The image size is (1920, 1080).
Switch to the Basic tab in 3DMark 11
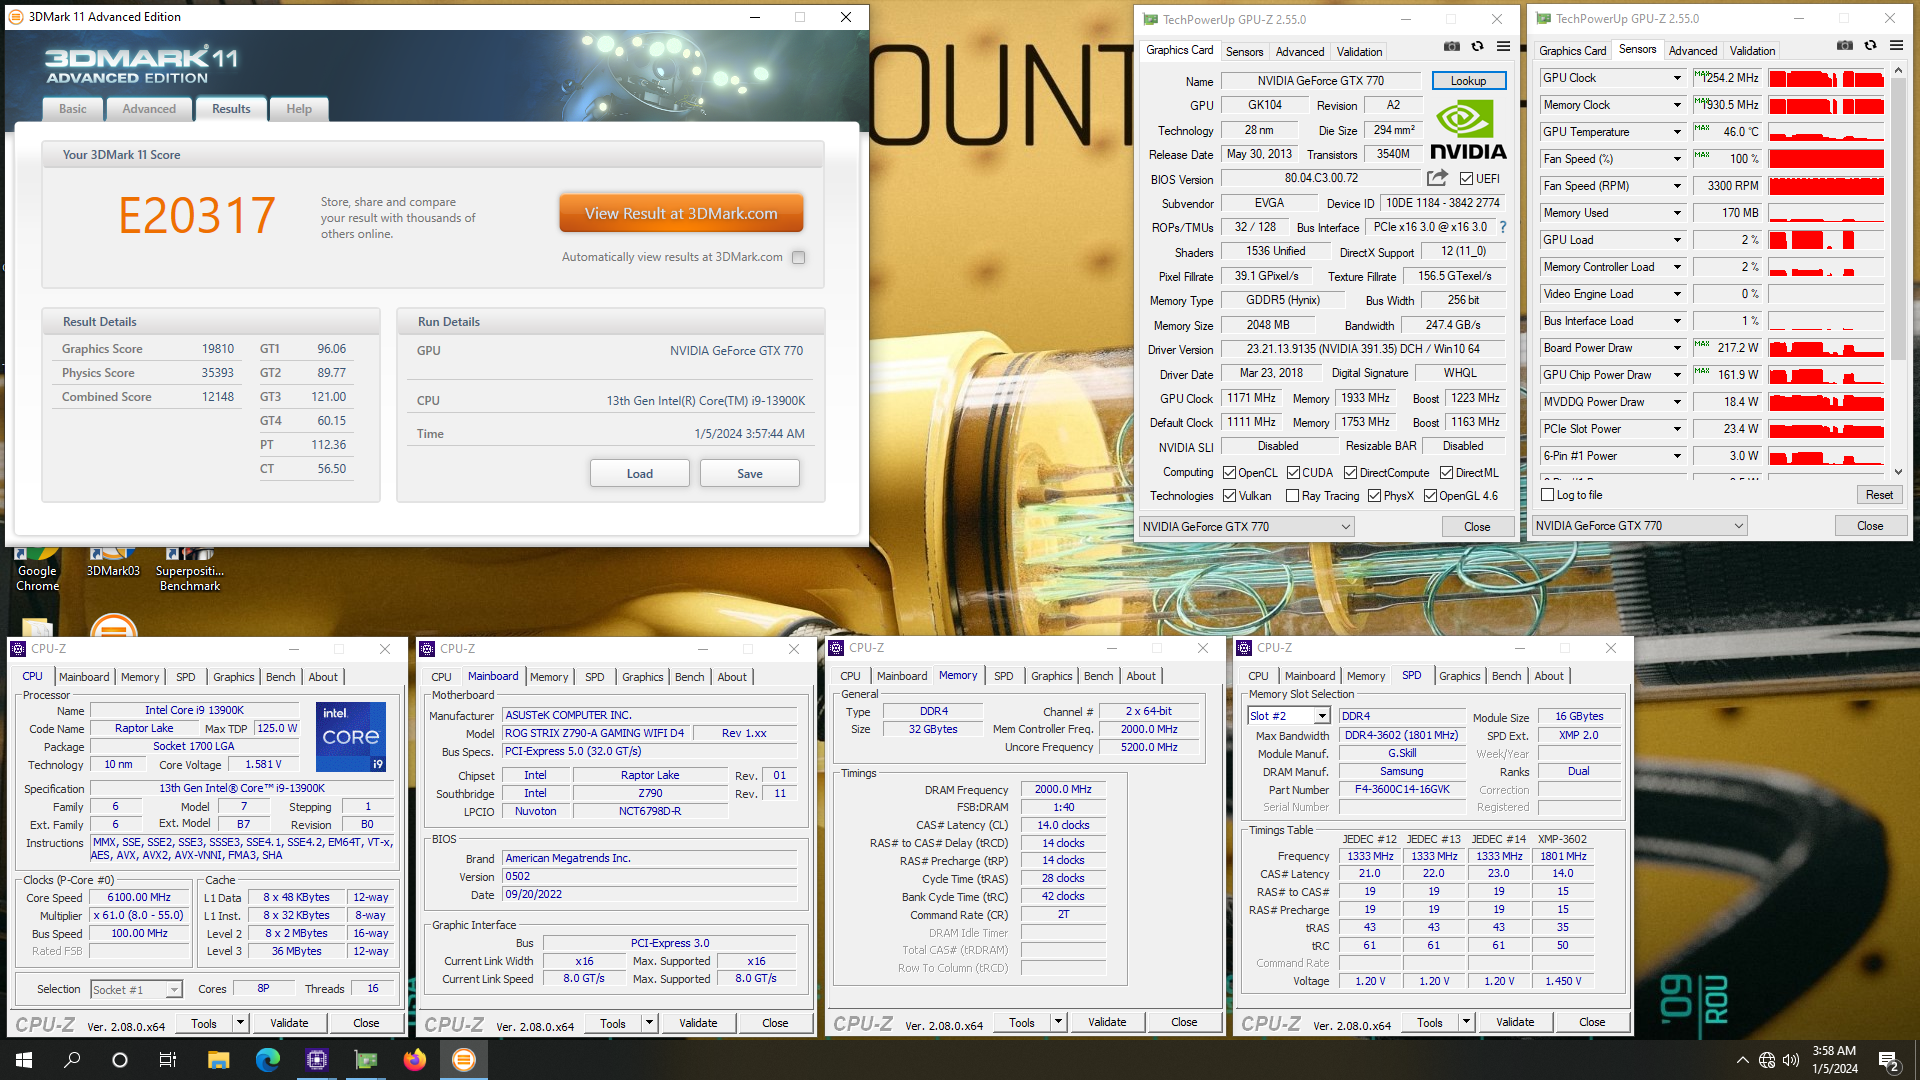tap(72, 109)
